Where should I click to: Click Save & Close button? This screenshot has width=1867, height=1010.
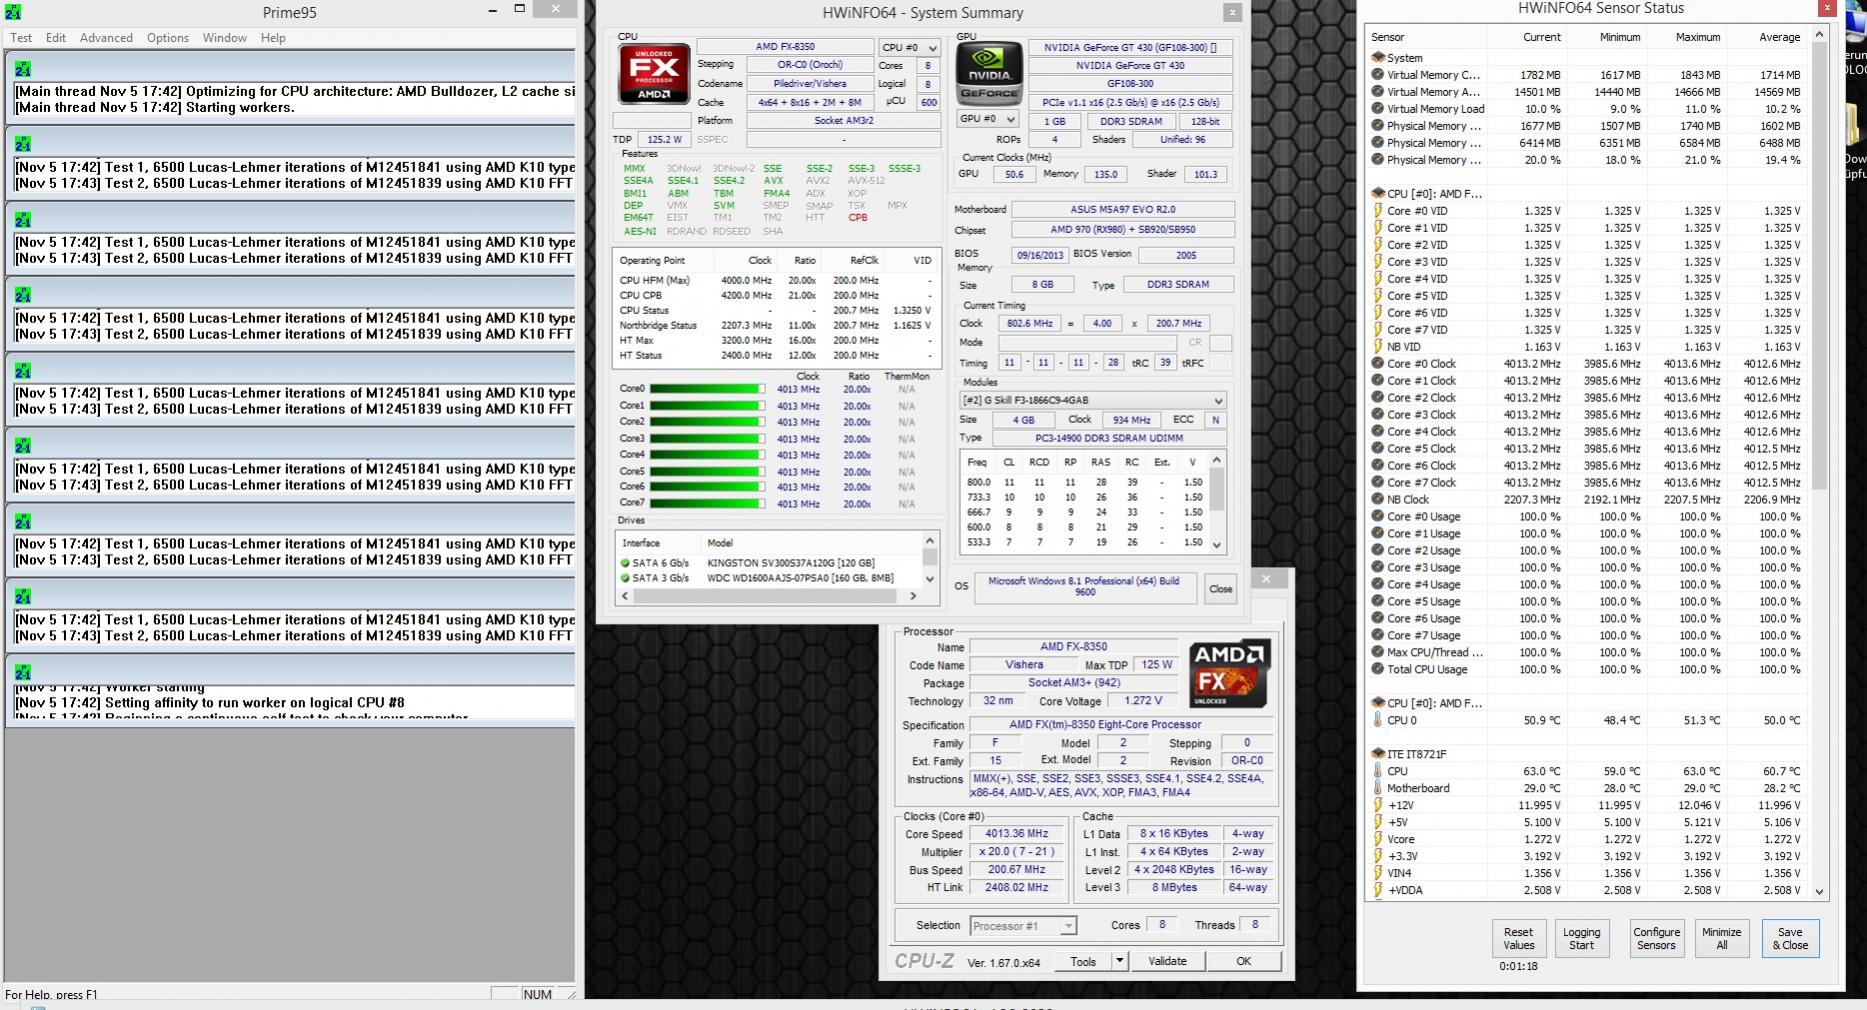[1790, 938]
